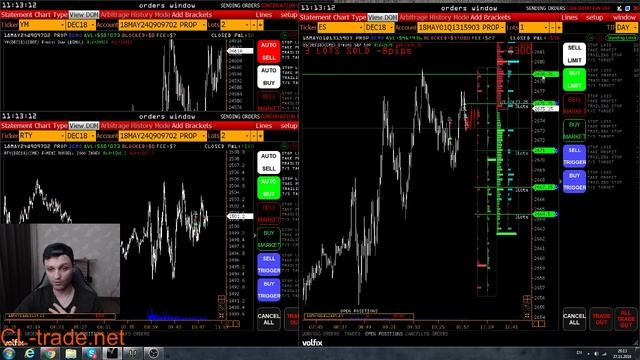Click ALL TRADE OUT in ES window
Image resolution: width=640 pixels, height=360 pixels.
coord(626,319)
